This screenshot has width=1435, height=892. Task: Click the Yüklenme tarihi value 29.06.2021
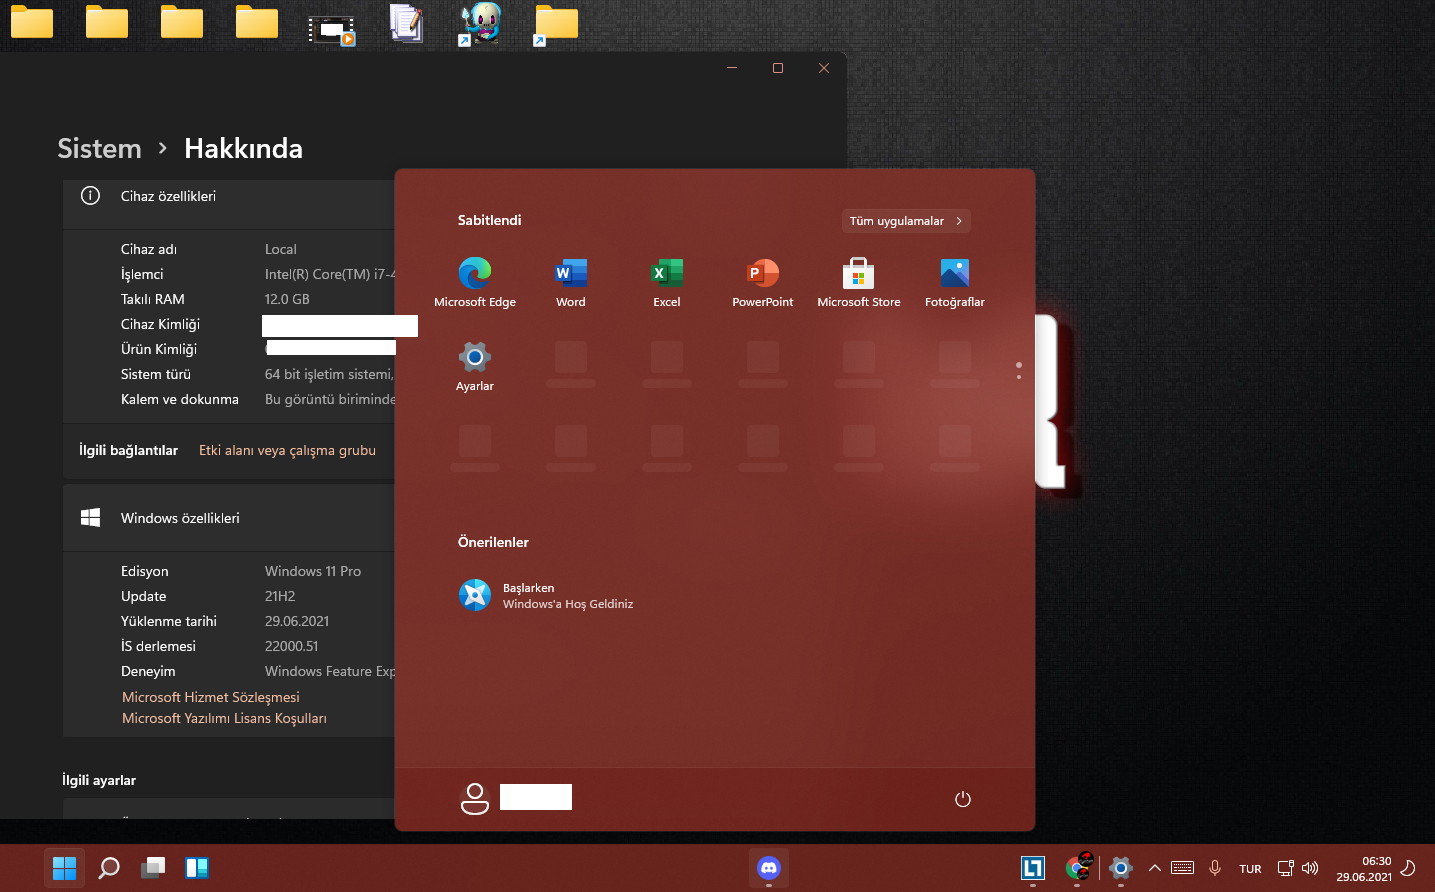coord(297,621)
